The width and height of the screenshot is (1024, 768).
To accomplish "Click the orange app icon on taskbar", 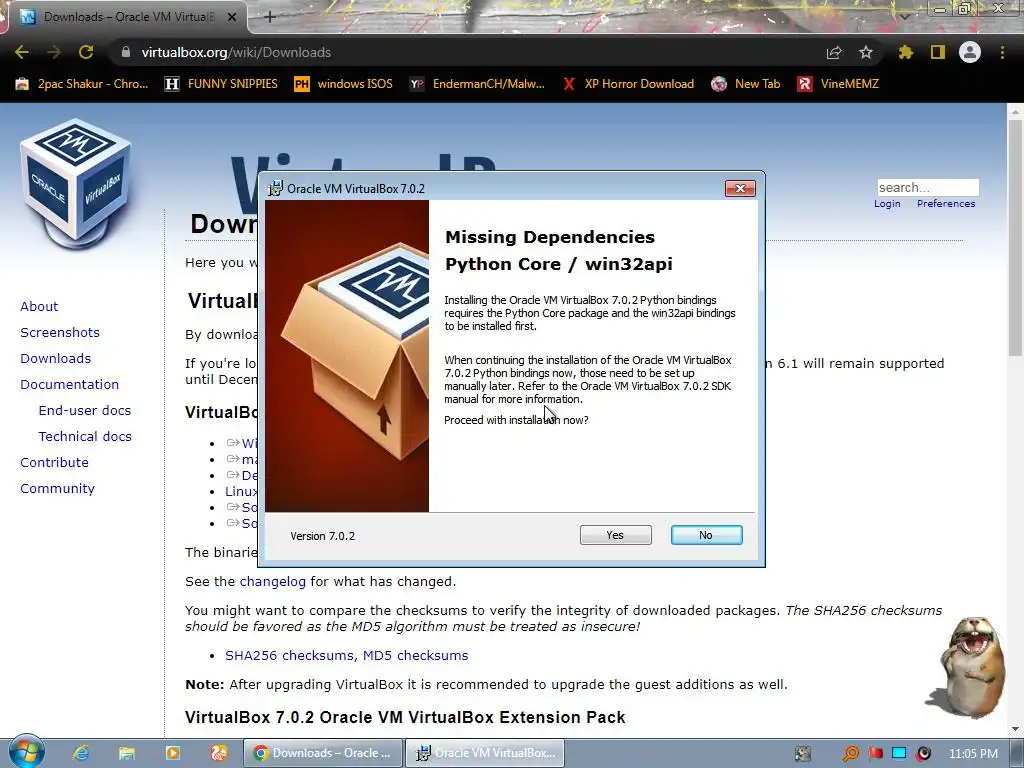I will tap(218, 753).
